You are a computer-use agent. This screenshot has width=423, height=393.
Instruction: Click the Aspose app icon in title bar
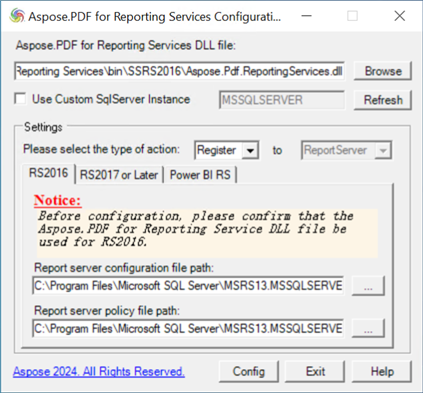17,16
